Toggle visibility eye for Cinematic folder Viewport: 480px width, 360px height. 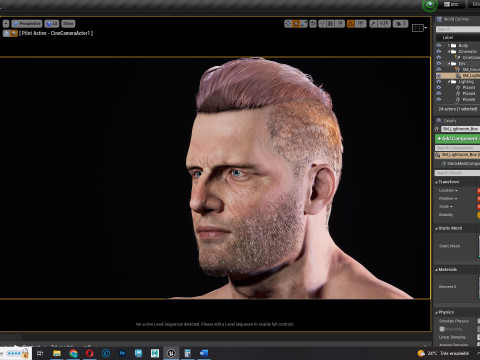pyautogui.click(x=439, y=51)
